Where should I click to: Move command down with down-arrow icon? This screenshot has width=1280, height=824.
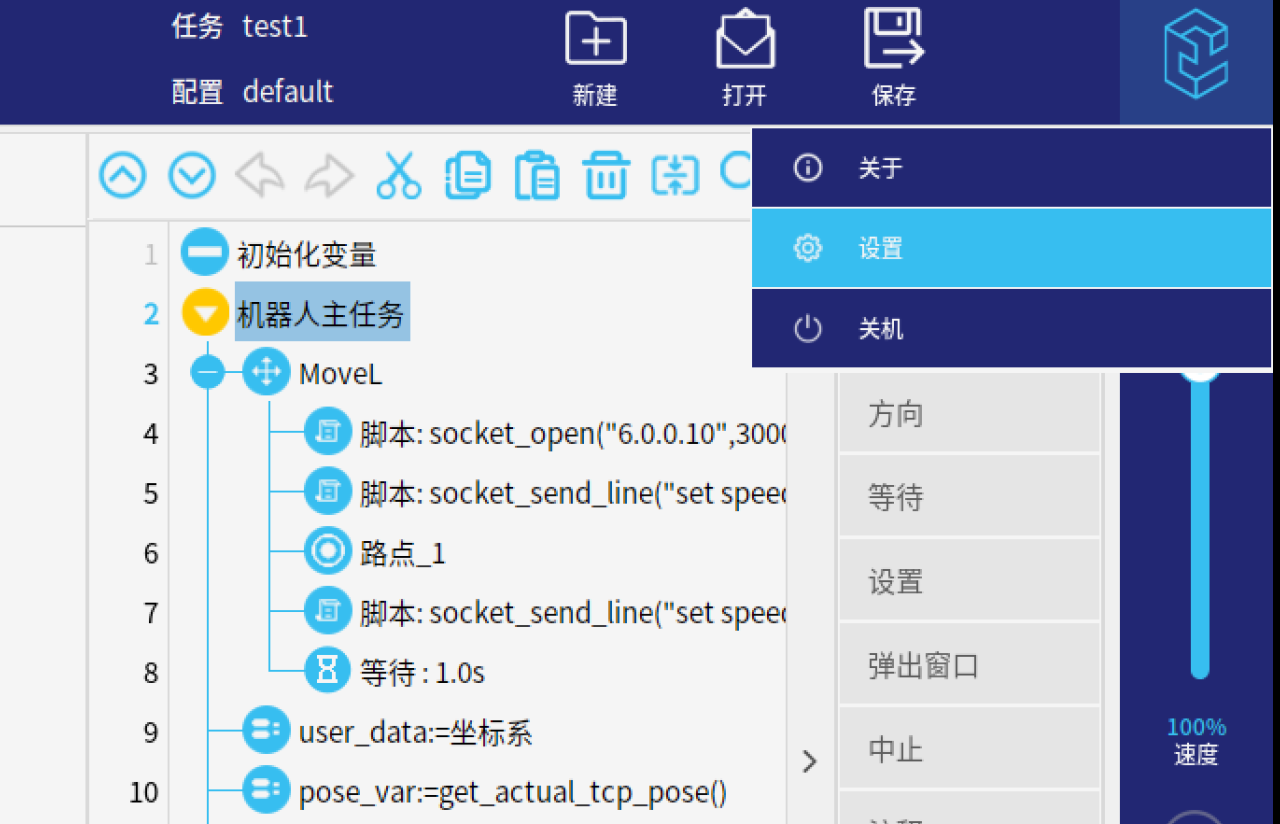(192, 176)
